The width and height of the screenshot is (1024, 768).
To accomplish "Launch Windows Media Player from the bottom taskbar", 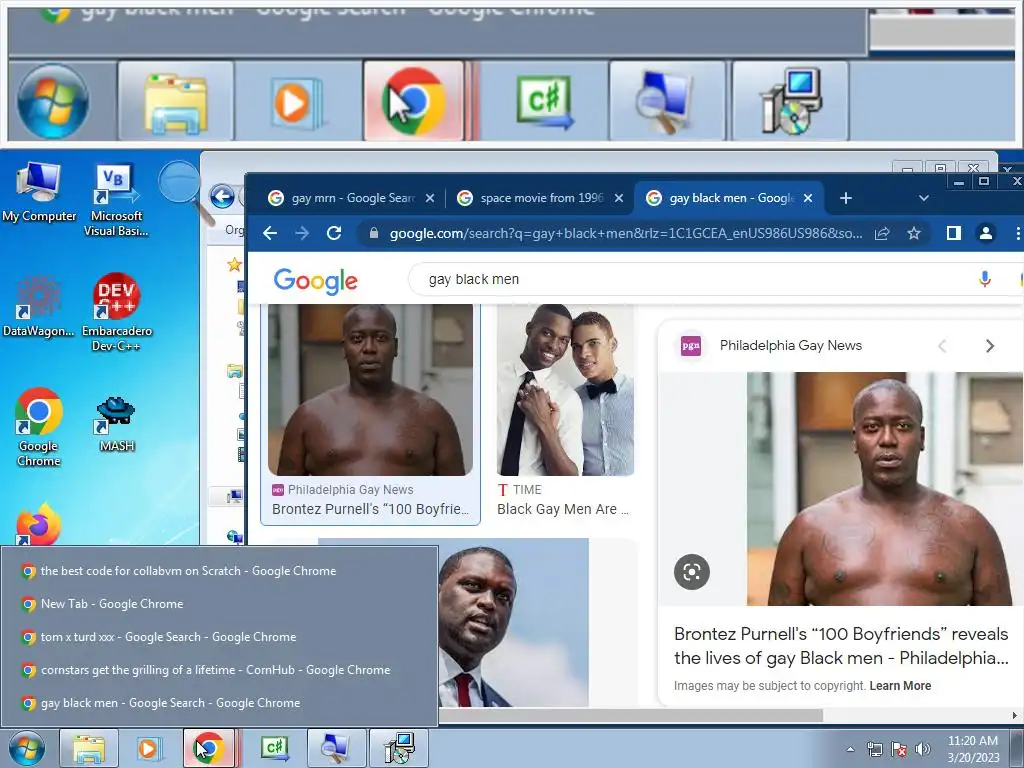I will point(148,748).
